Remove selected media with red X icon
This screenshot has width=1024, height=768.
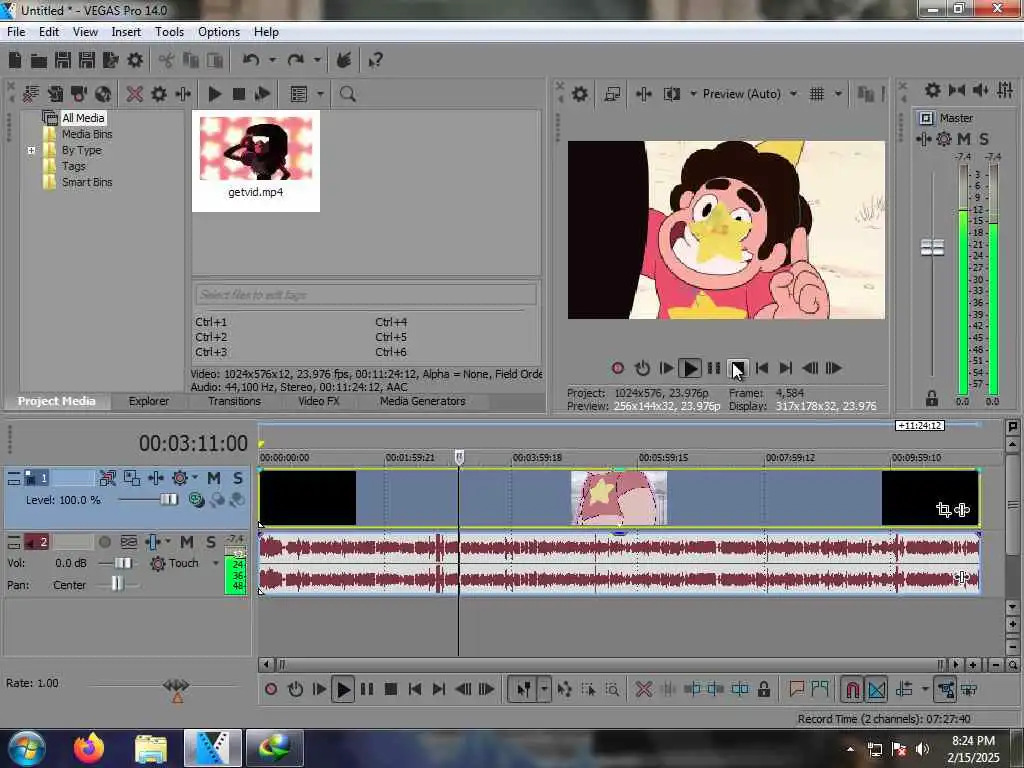135,94
